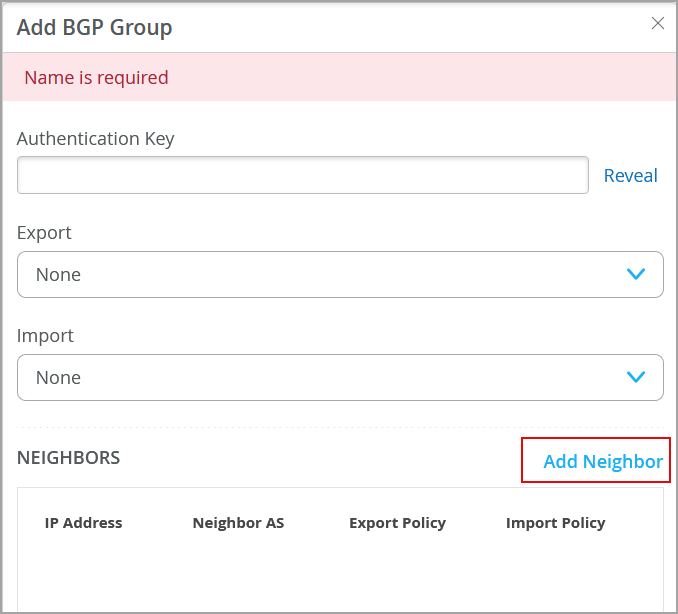Click the Authentication Key label
Image resolution: width=678 pixels, height=614 pixels.
click(95, 139)
